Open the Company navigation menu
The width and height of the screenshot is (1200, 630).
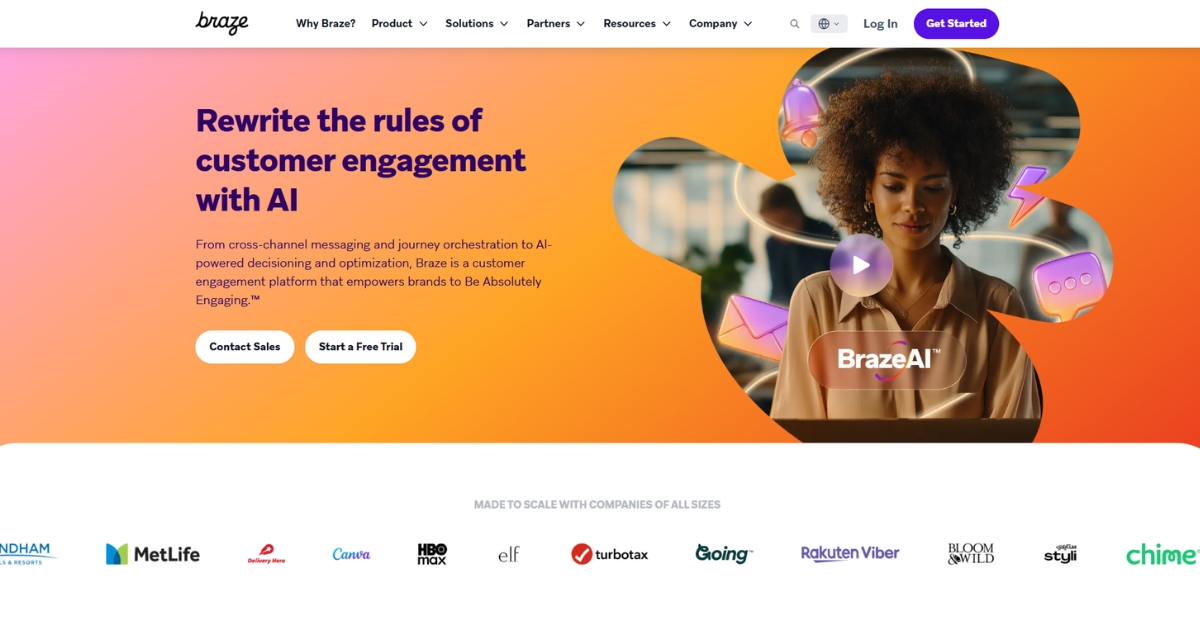(x=721, y=24)
